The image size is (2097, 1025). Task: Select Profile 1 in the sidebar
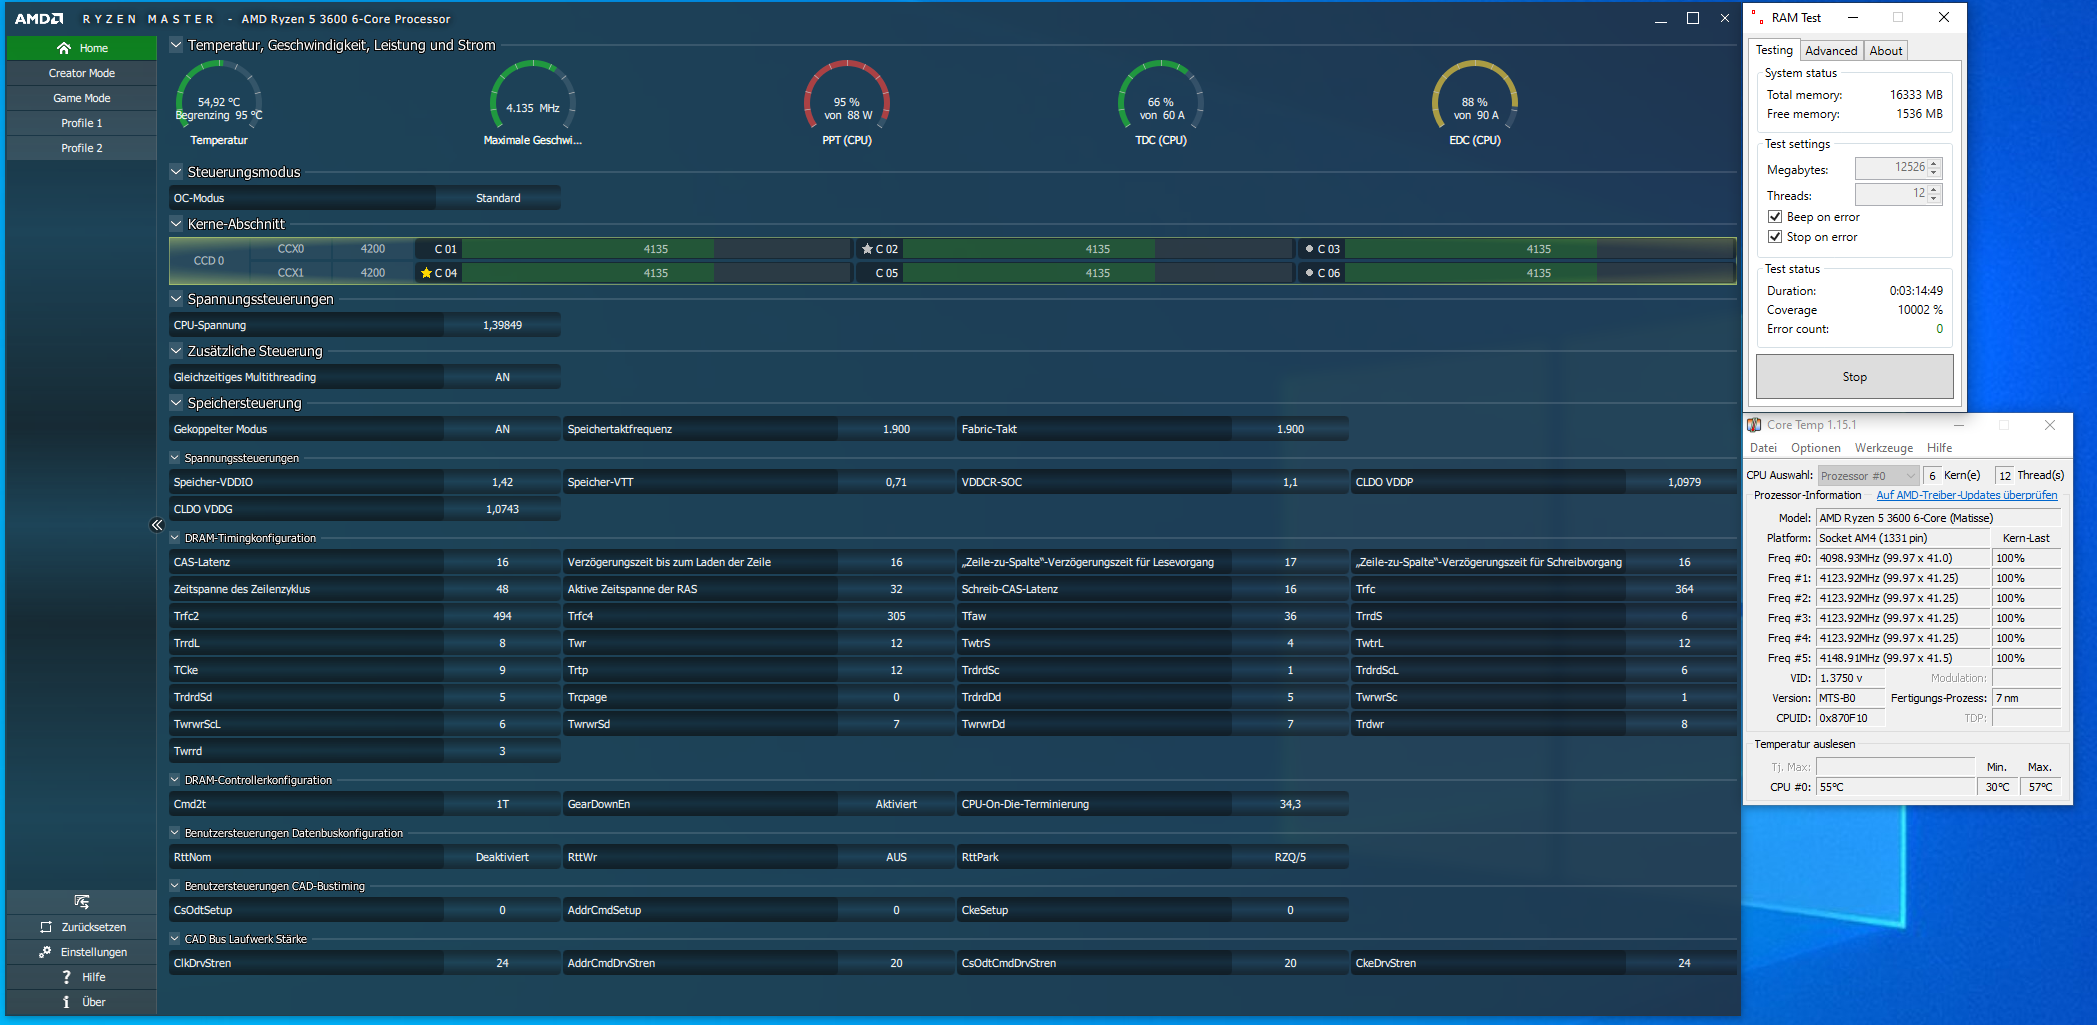82,123
